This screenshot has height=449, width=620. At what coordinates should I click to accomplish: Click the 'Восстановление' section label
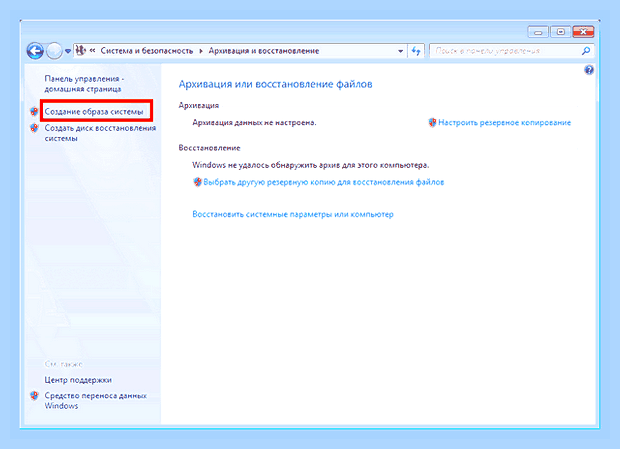point(209,148)
